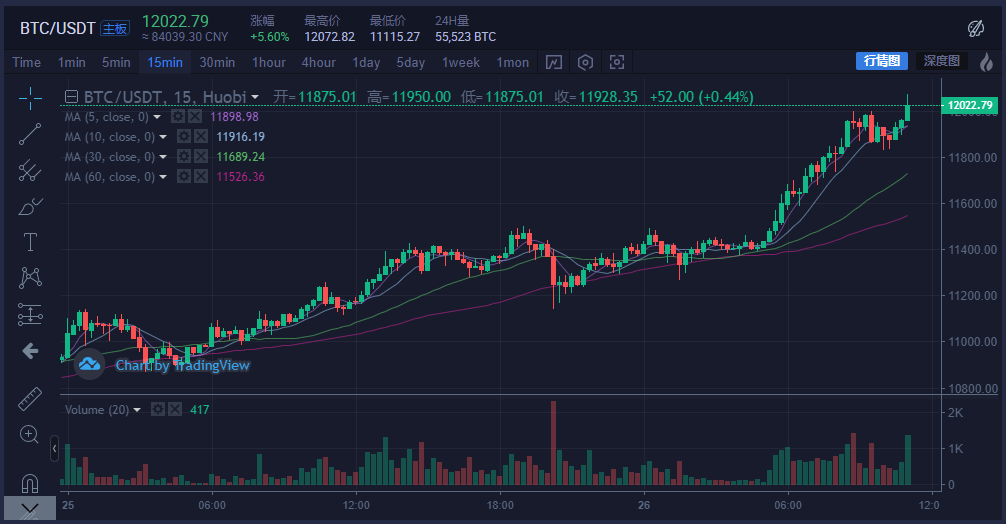Viewport: 1006px width, 524px height.
Task: Toggle magnet mode in drawing toolbar
Action: tap(30, 482)
